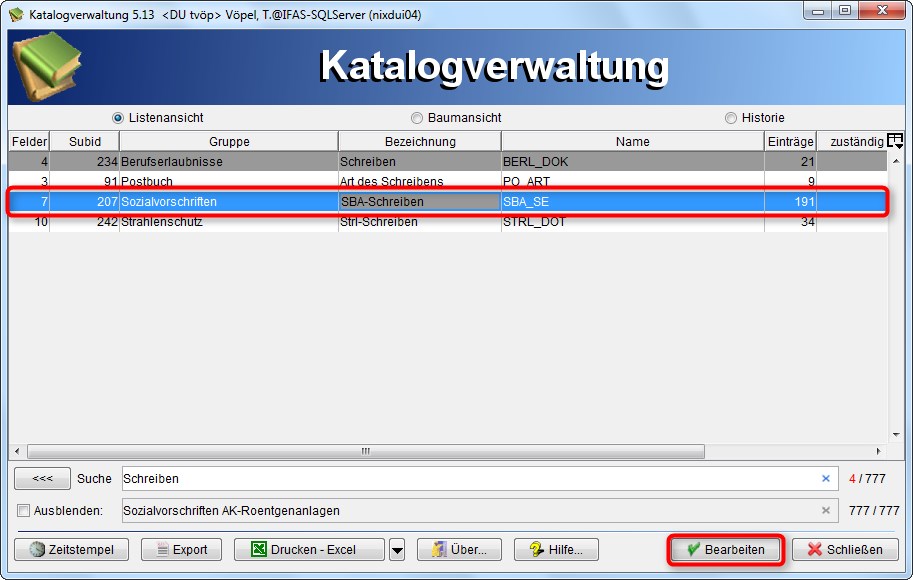Click the horizontal scrollbar thumb
The image size is (913, 580).
(x=366, y=451)
